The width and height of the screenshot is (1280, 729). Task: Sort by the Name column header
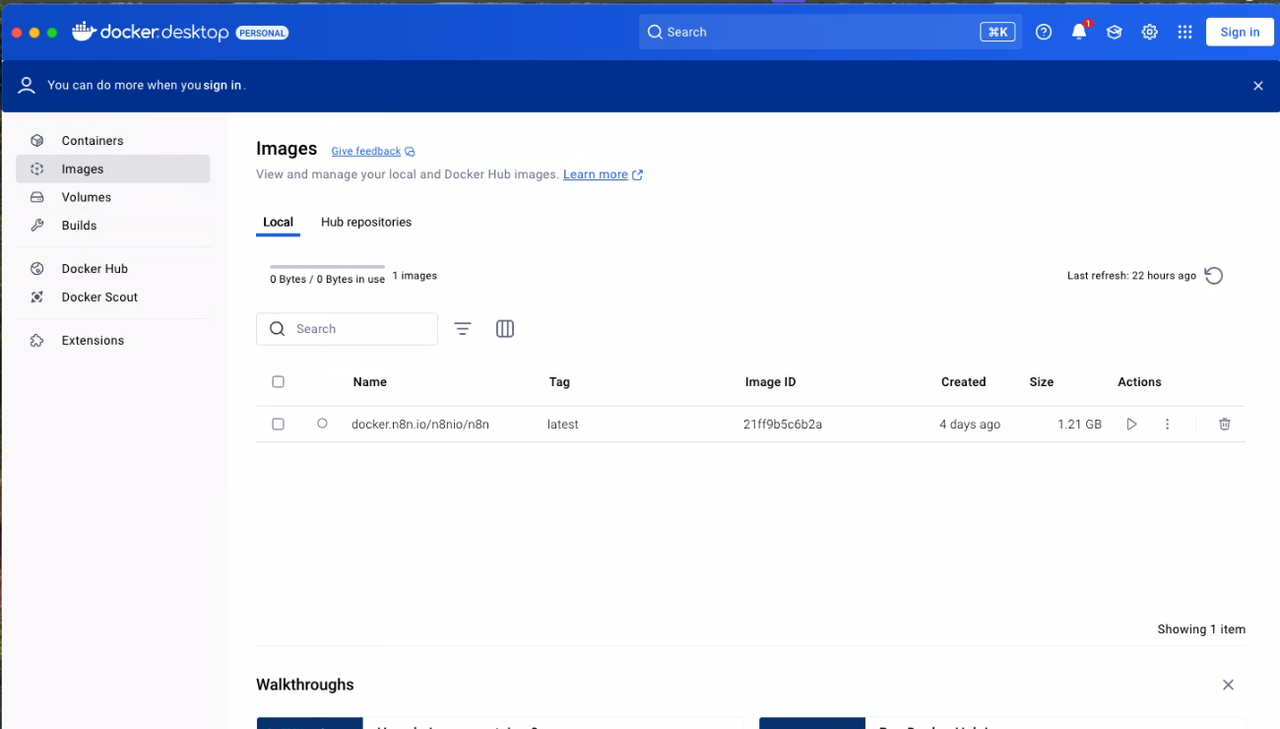tap(370, 382)
